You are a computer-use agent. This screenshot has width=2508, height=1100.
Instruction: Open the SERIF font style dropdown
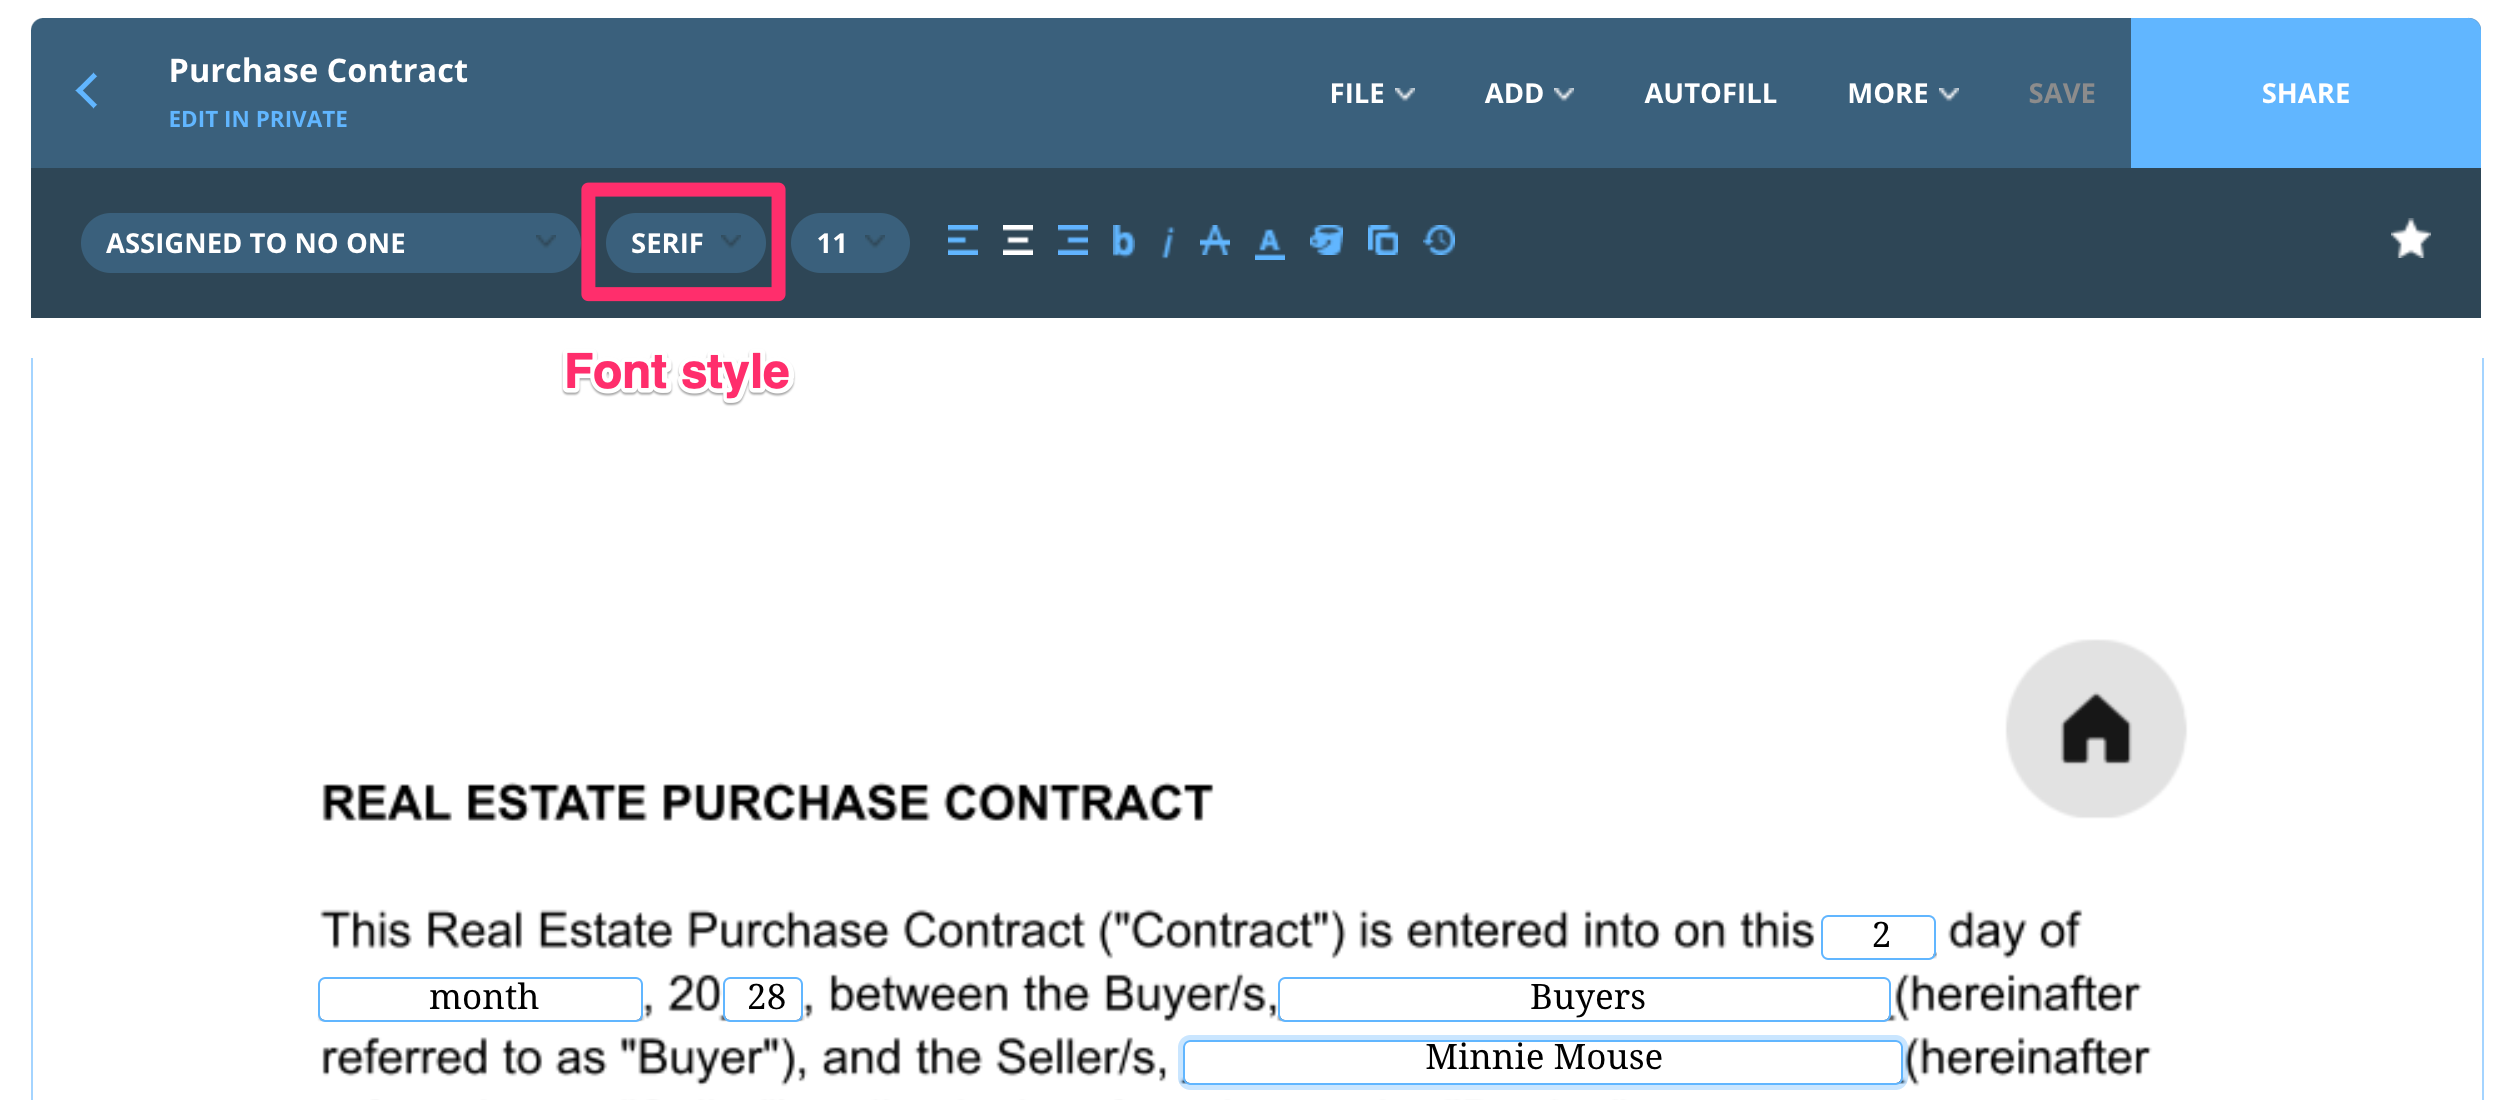[x=684, y=242]
